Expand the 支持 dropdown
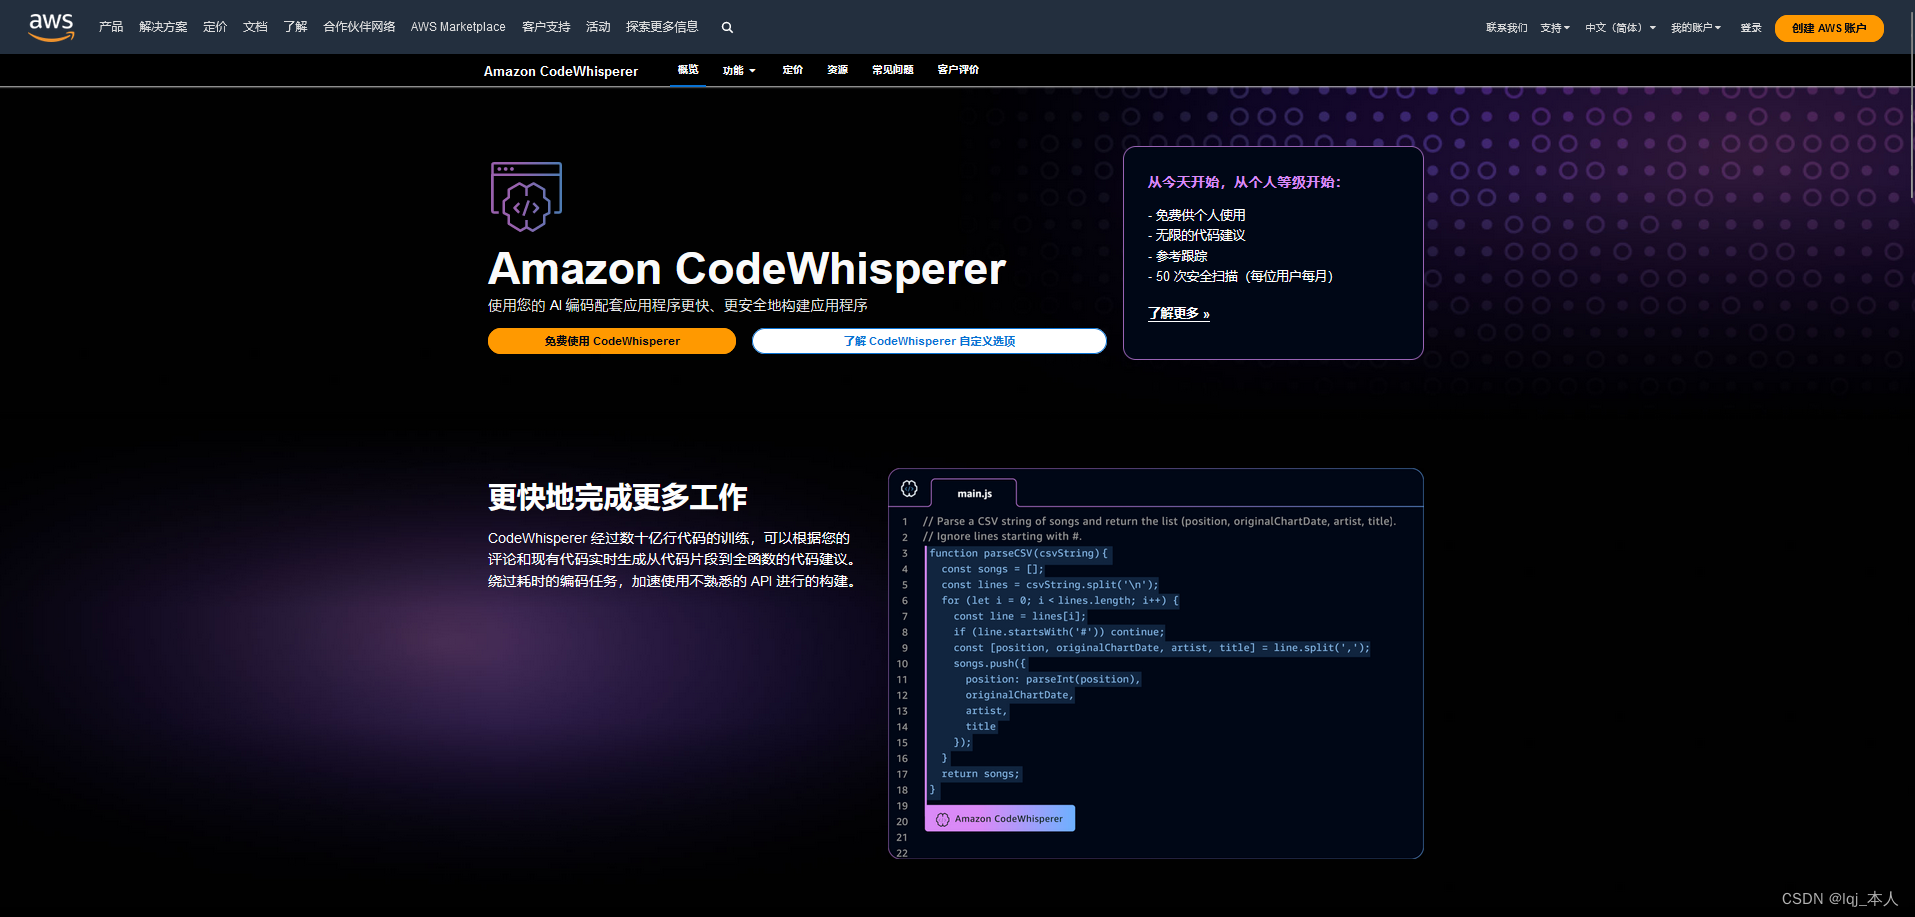The width and height of the screenshot is (1915, 917). click(1555, 28)
